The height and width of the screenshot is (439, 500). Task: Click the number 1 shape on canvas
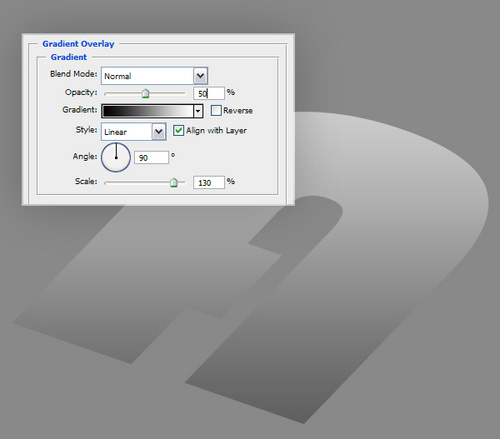point(147,283)
